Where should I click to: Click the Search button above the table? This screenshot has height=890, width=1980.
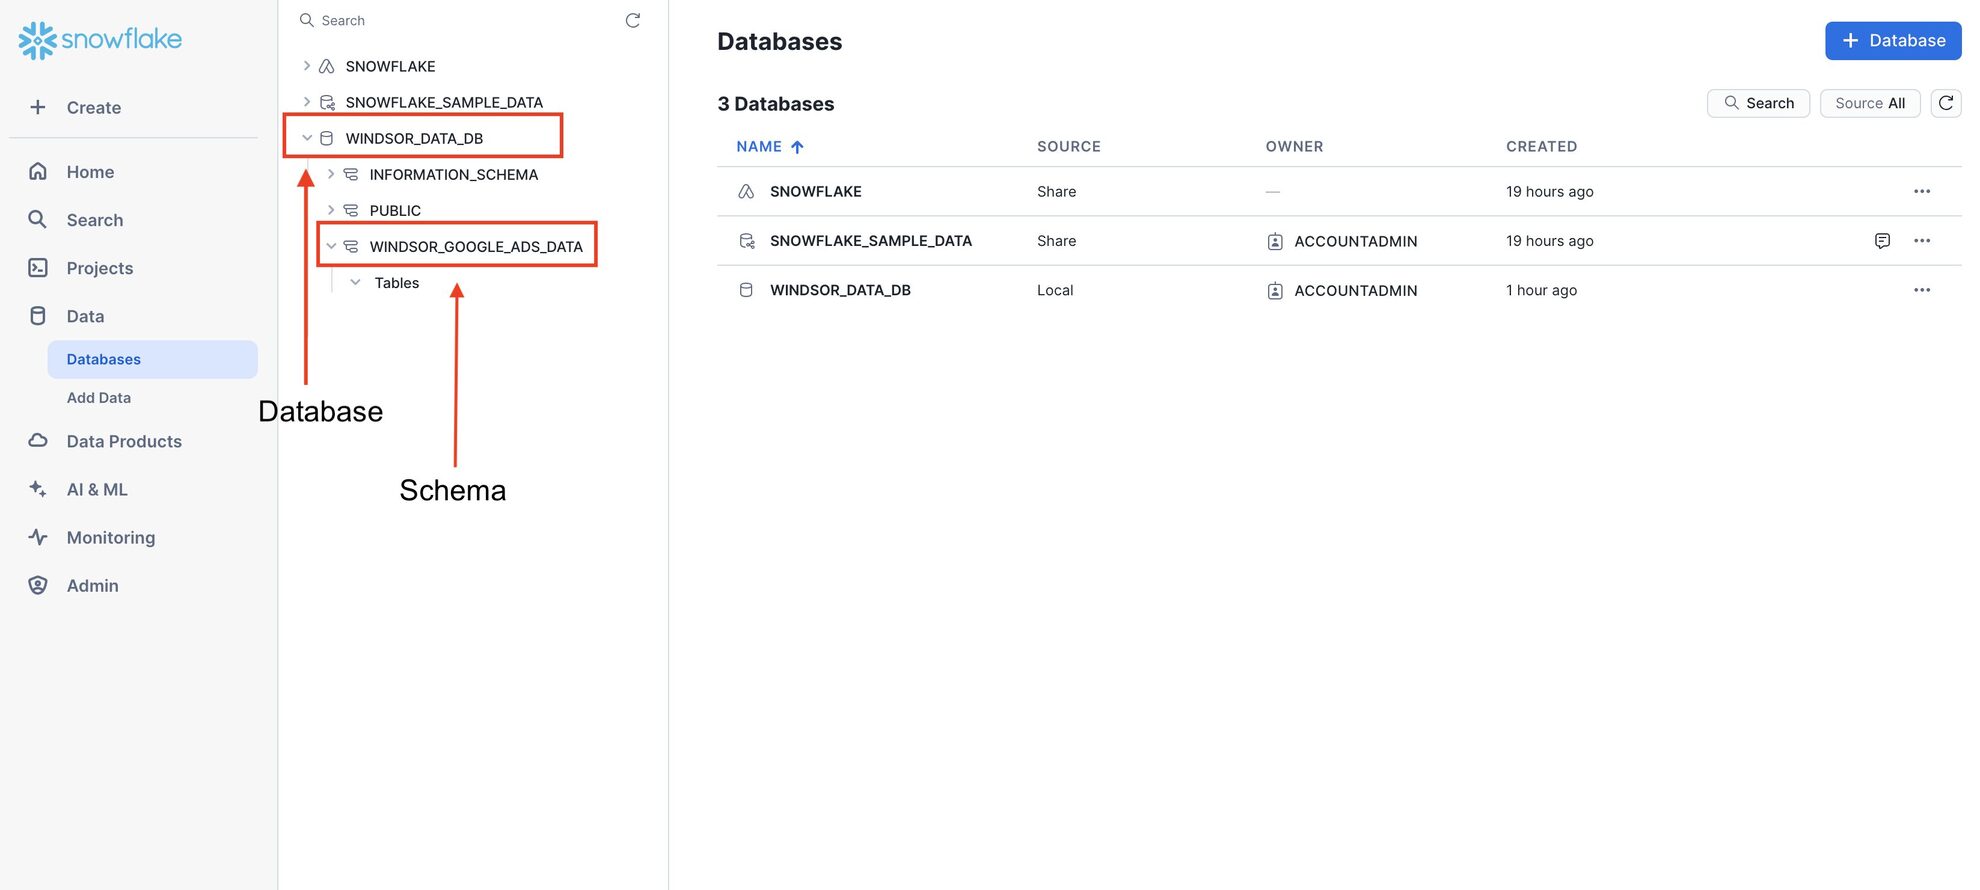coord(1758,103)
